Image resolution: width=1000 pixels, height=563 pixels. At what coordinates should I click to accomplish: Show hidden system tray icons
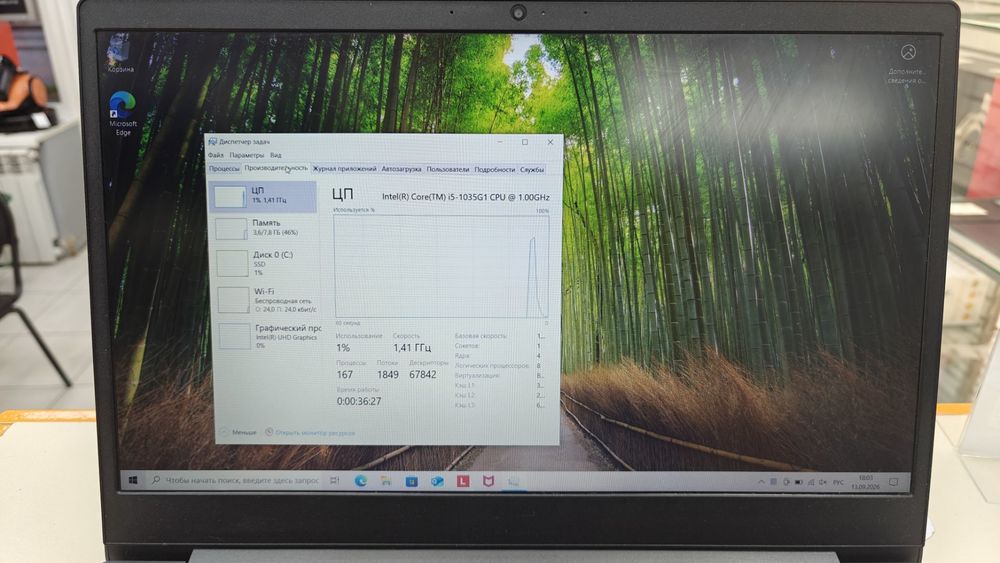pos(761,482)
